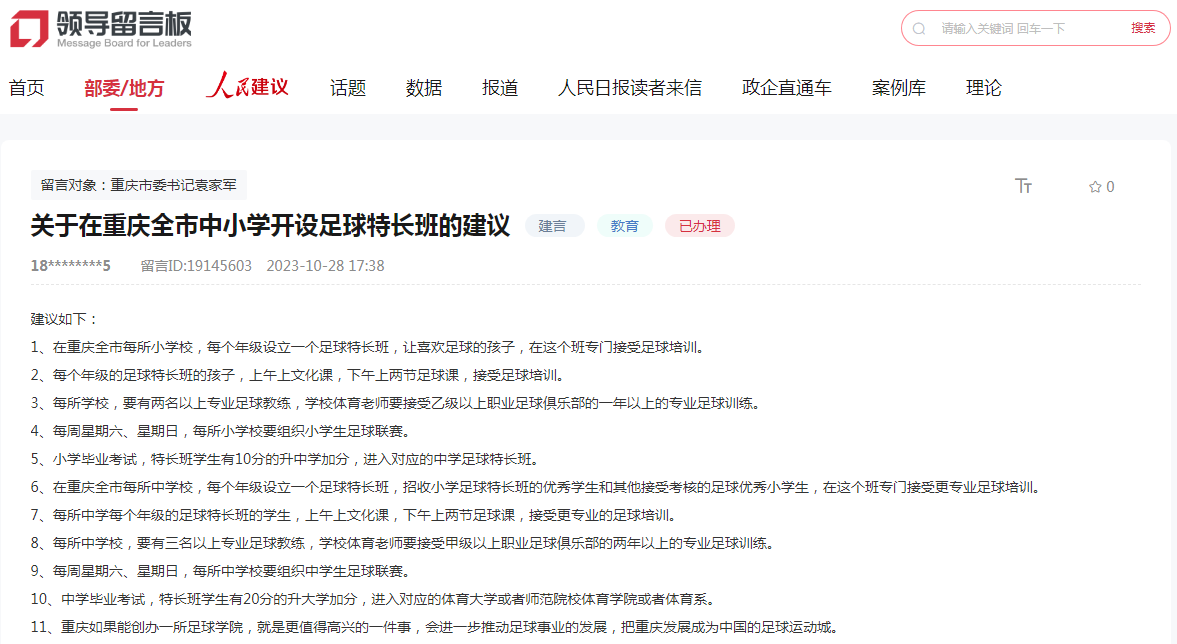Click the 留言对象：重庆市委书记袁家军 label

[137, 185]
